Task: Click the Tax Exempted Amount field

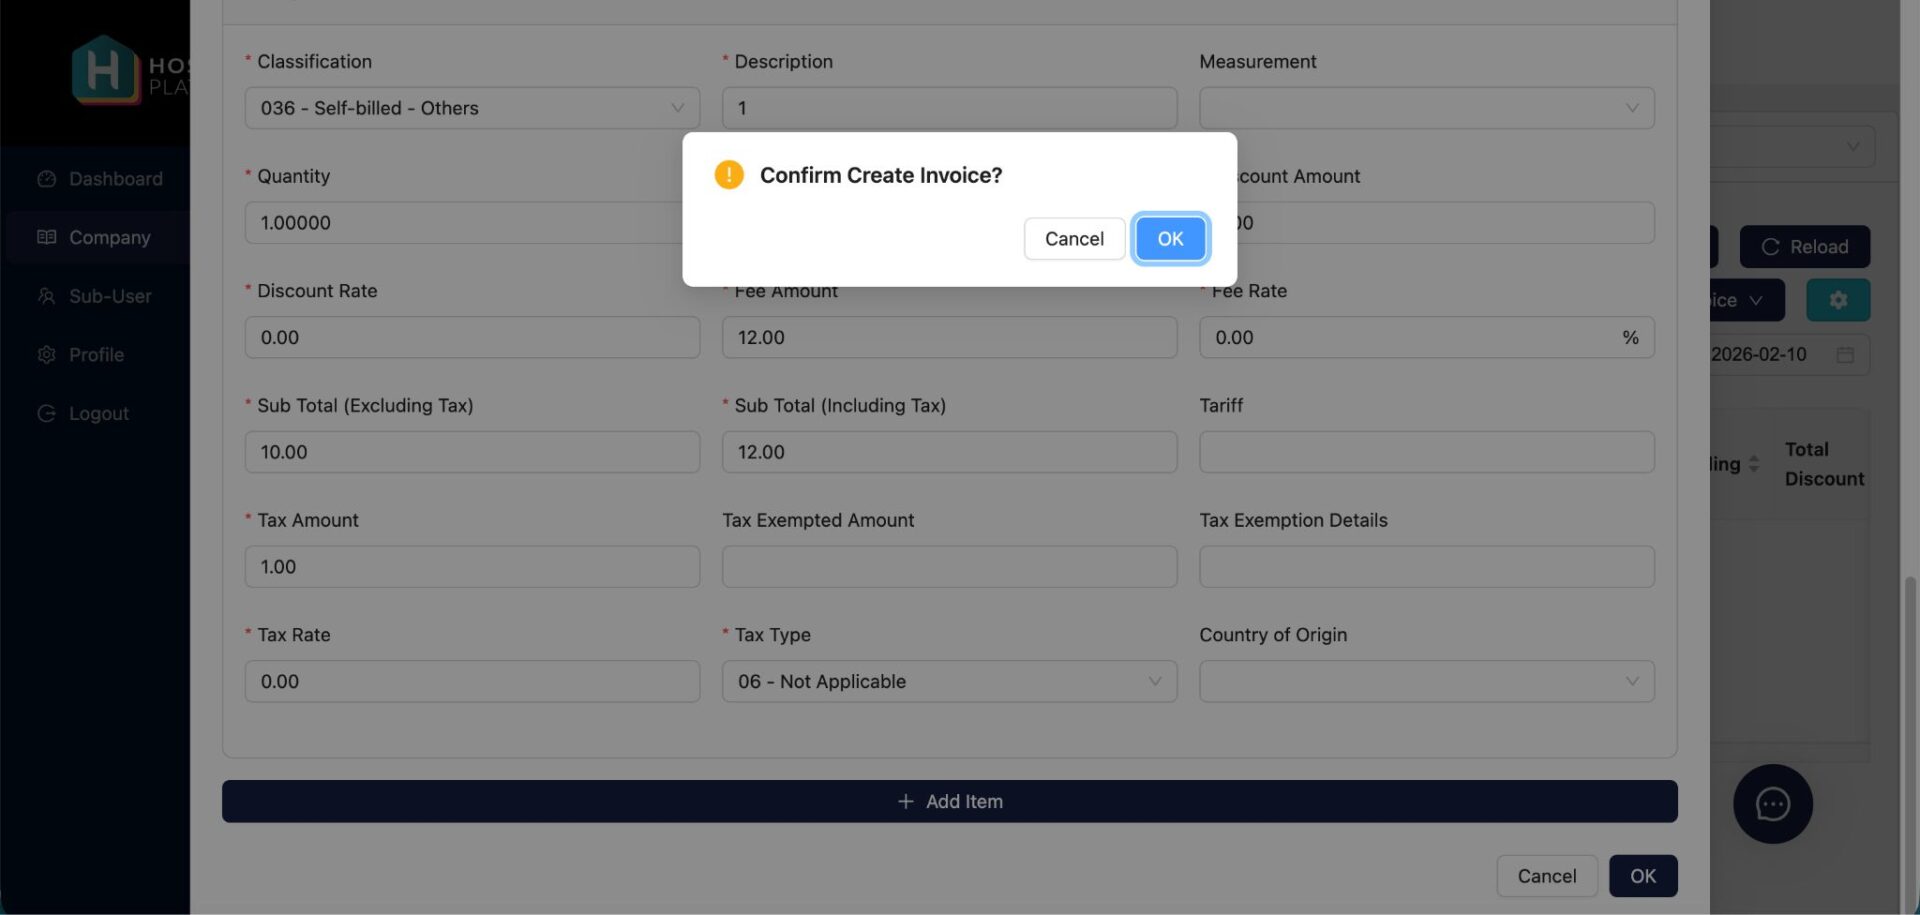Action: click(949, 567)
